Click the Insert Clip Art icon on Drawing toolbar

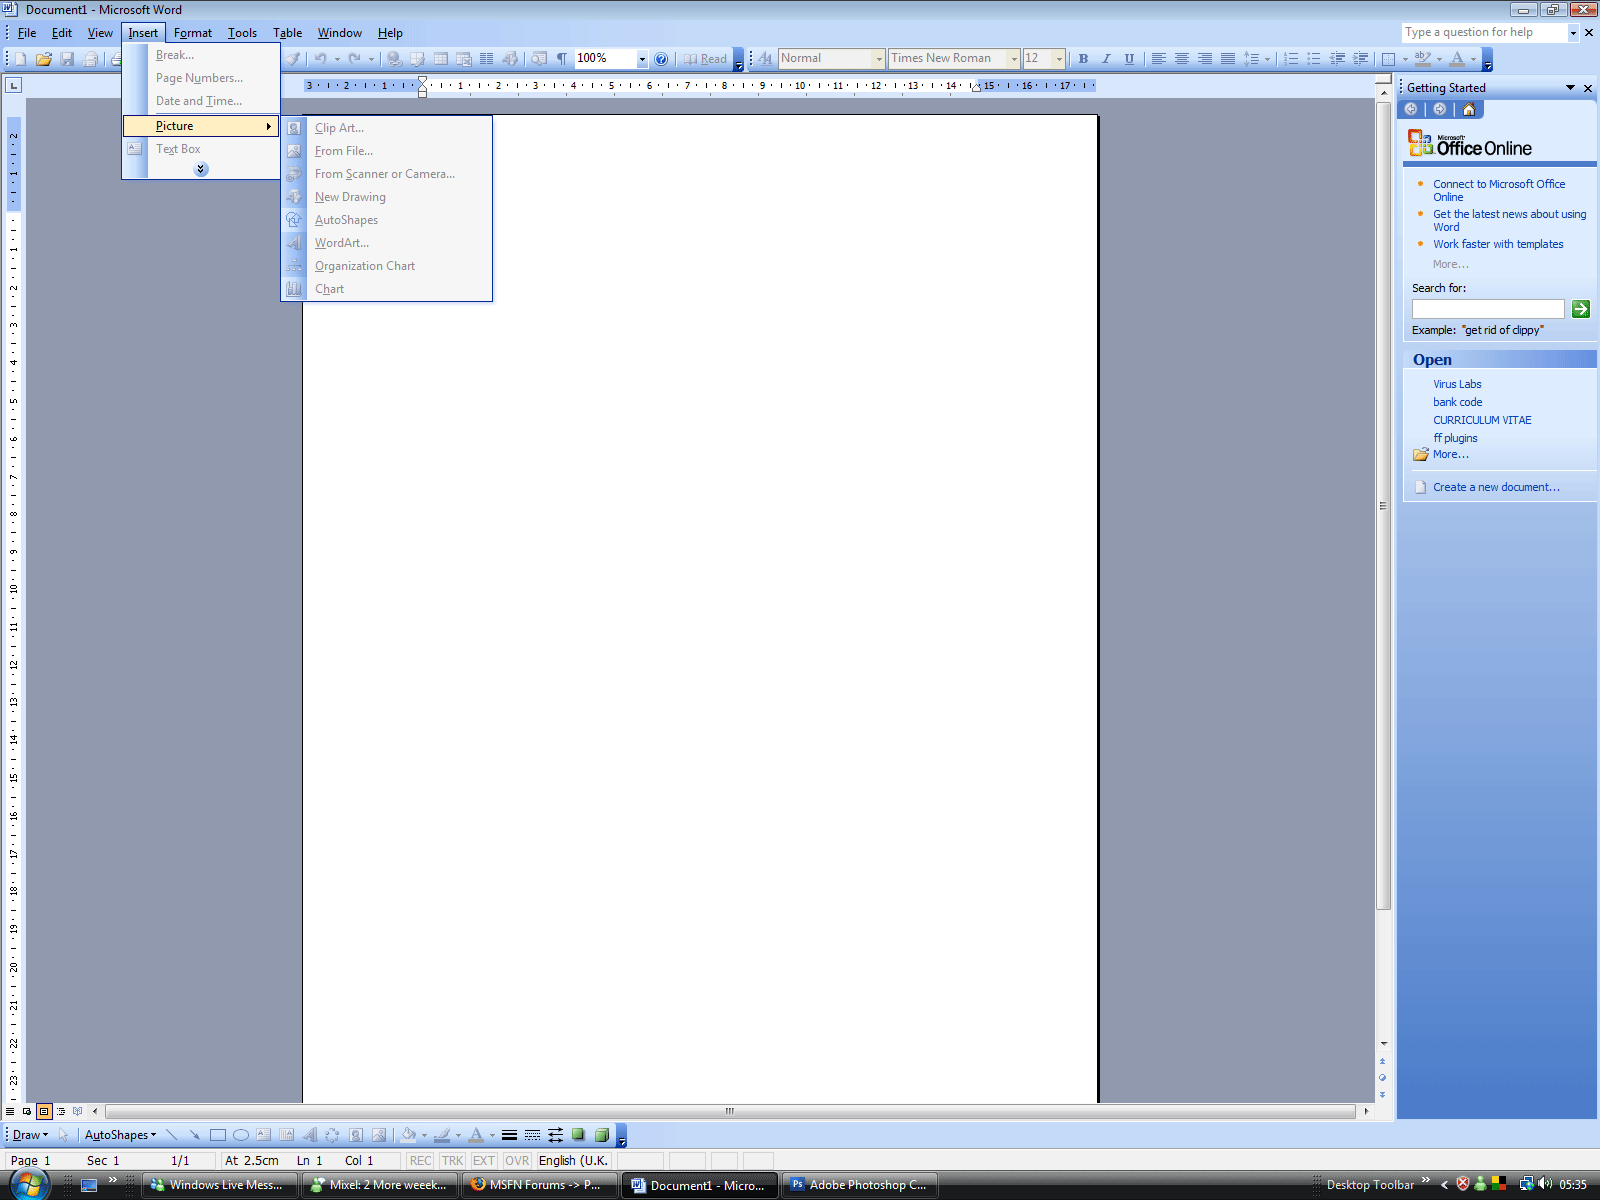(355, 1135)
